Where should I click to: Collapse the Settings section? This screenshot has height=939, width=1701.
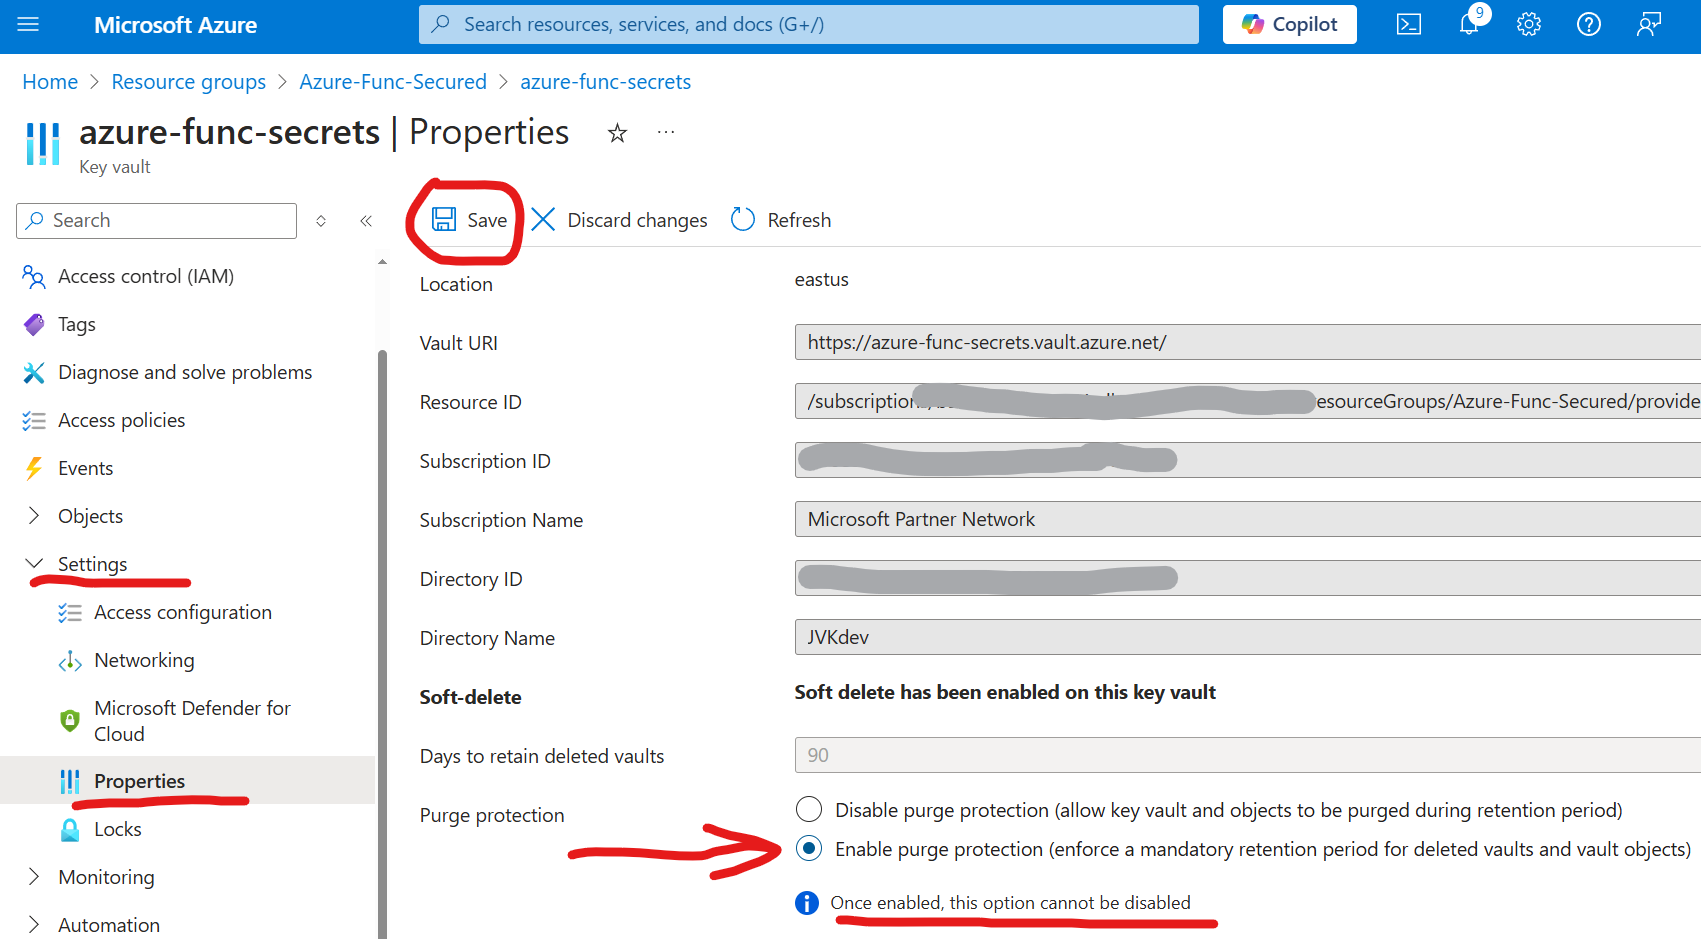click(36, 563)
